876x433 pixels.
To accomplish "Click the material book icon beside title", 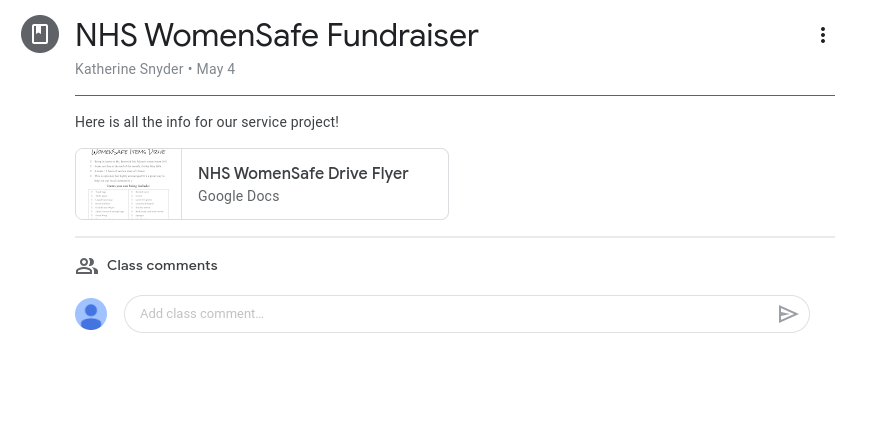I will [40, 35].
